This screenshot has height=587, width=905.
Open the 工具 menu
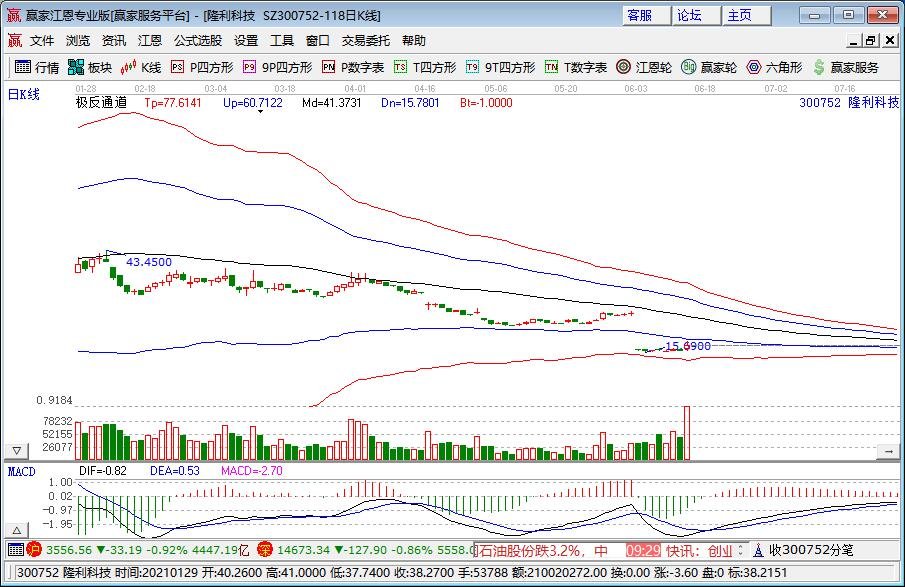point(282,40)
